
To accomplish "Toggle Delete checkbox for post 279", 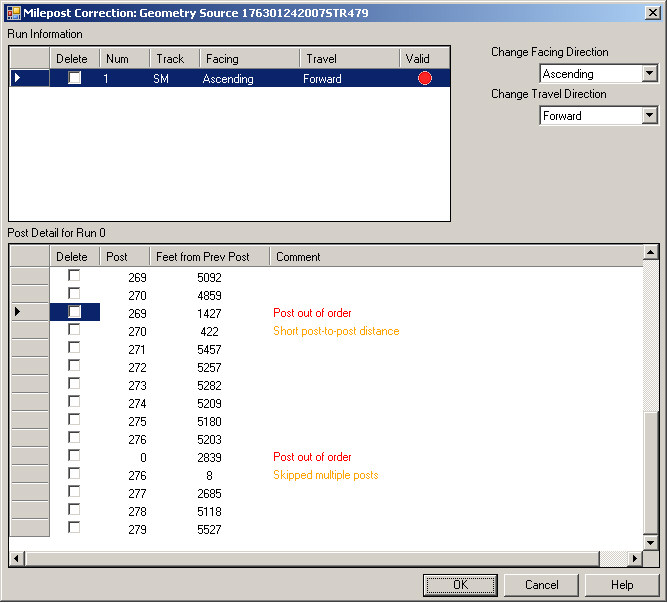I will point(74,529).
